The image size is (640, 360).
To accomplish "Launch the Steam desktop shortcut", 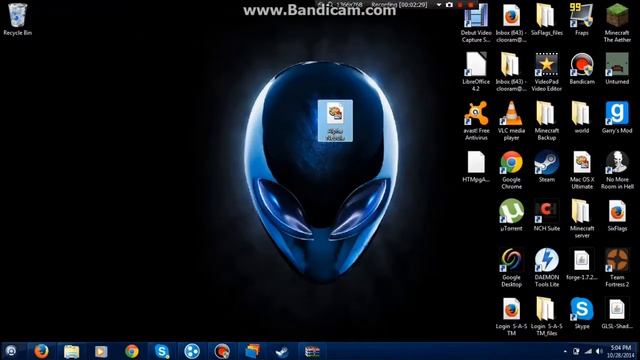I will click(547, 166).
